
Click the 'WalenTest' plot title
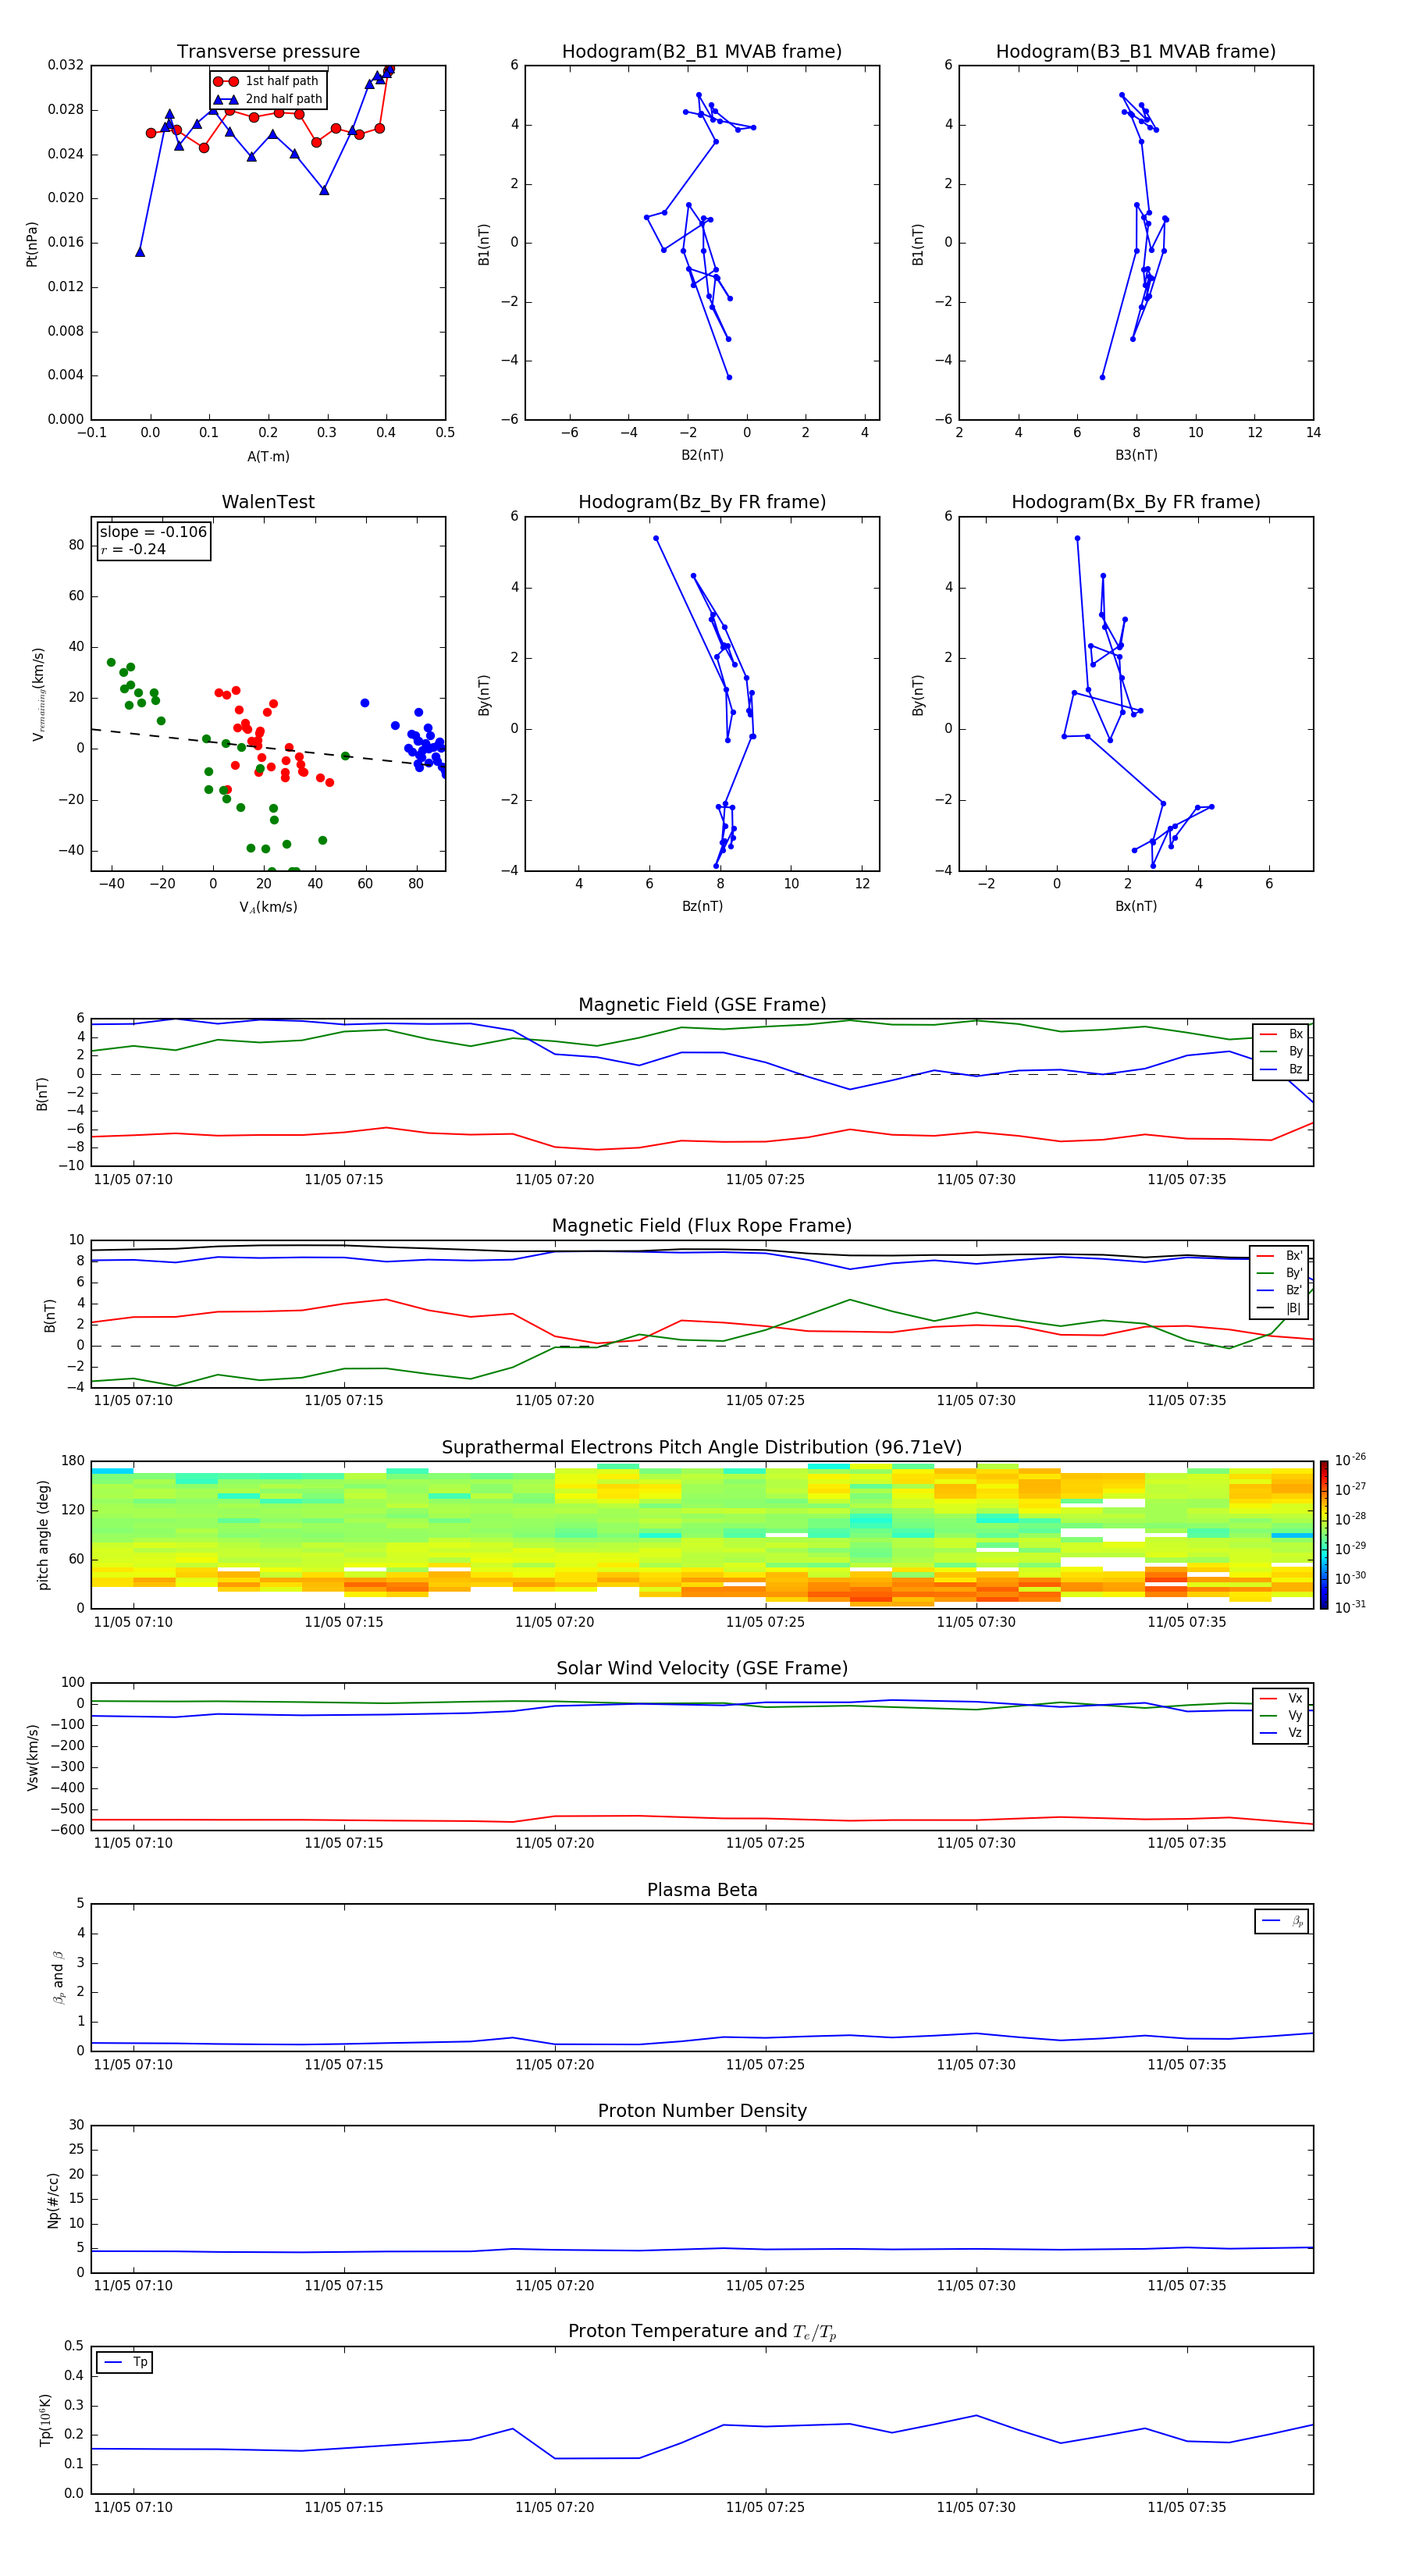click(268, 502)
